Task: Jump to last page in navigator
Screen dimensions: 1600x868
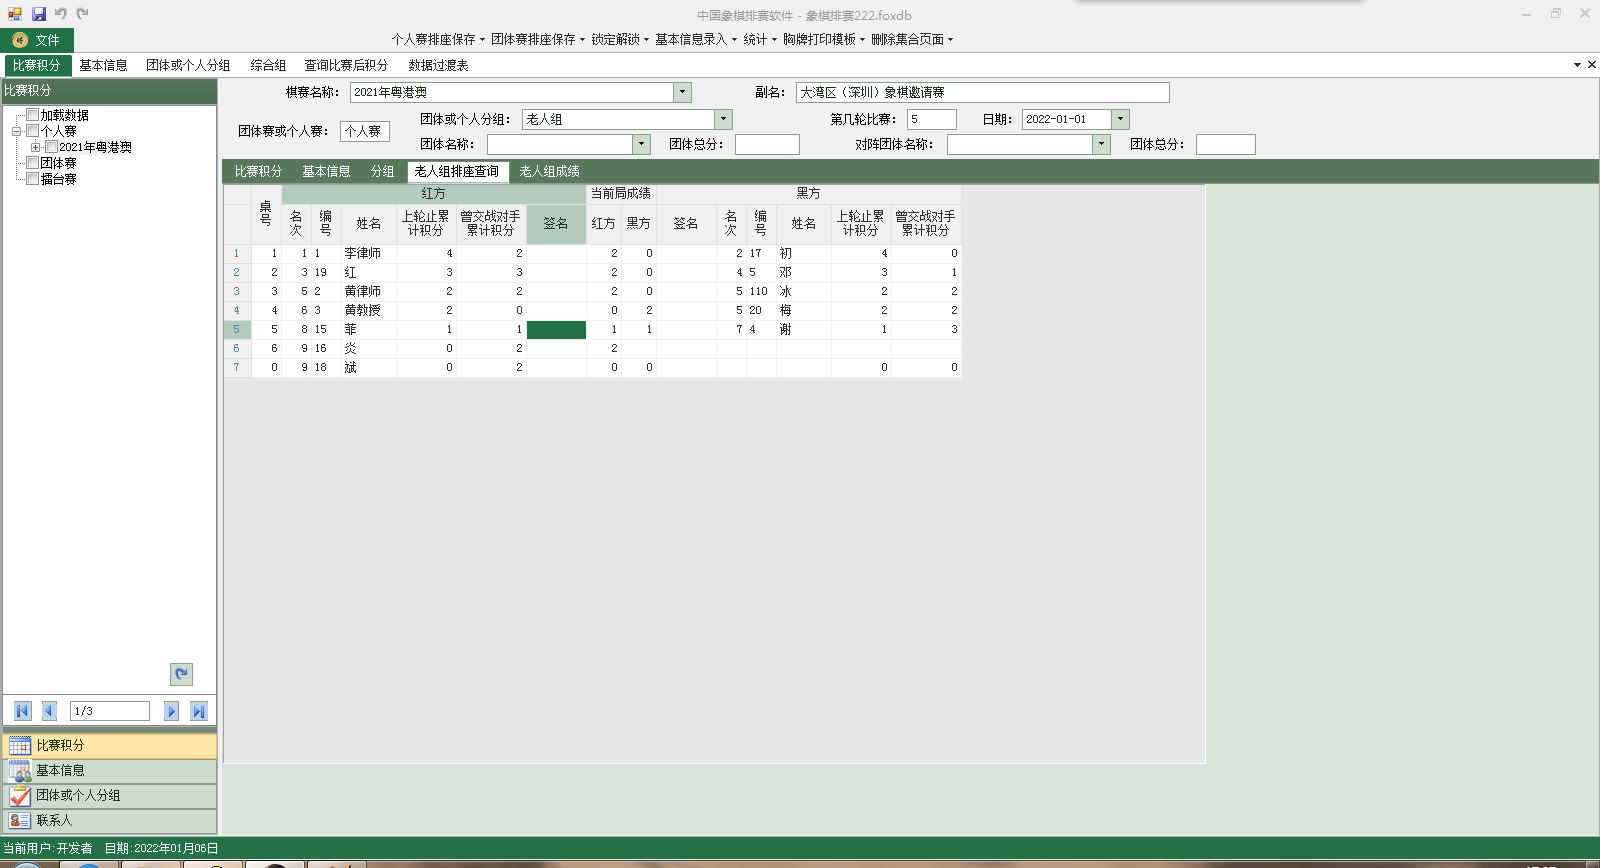Action: [198, 711]
